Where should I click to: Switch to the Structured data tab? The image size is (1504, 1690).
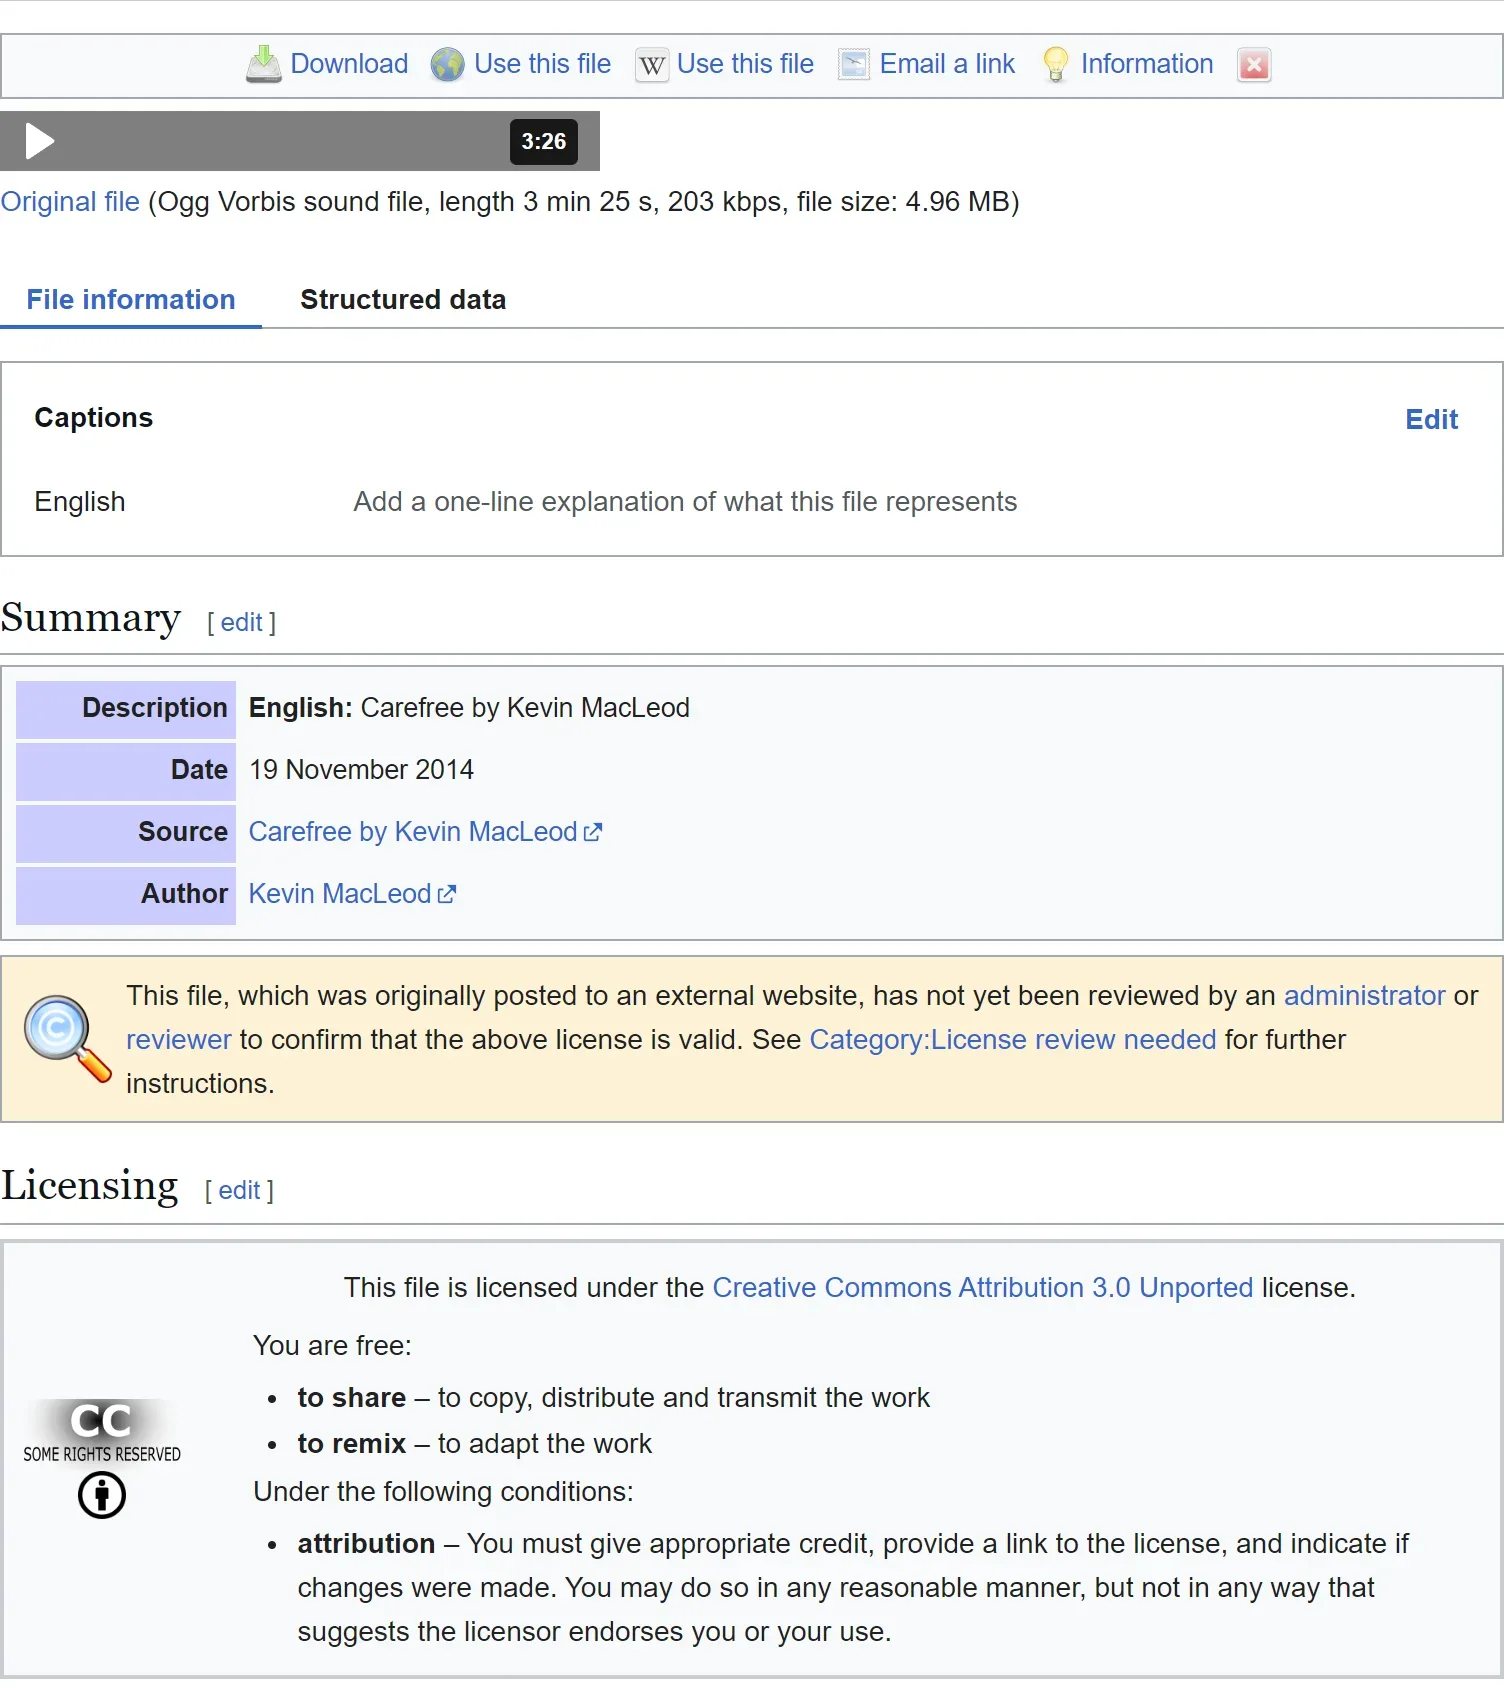click(403, 300)
